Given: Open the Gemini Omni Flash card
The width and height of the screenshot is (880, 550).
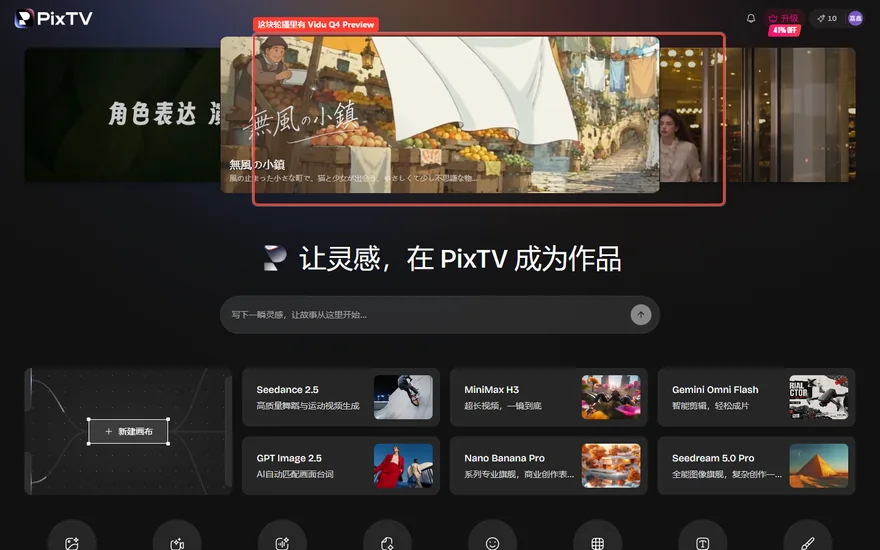Looking at the screenshot, I should pyautogui.click(x=756, y=397).
